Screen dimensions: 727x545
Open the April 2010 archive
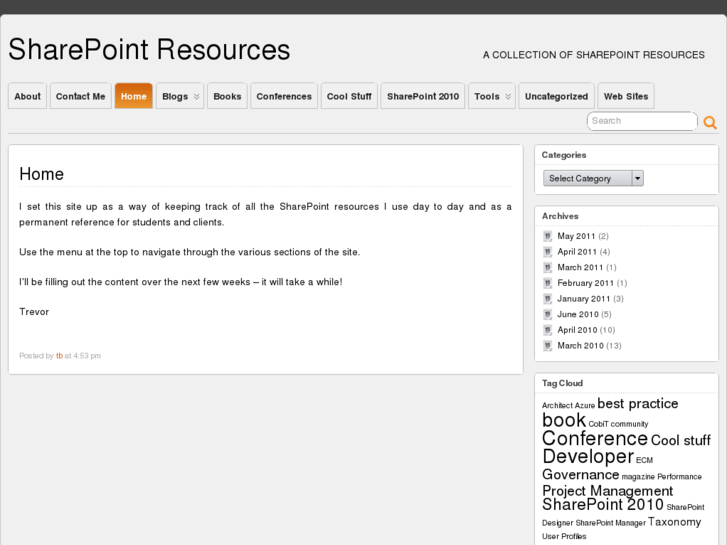(x=577, y=330)
